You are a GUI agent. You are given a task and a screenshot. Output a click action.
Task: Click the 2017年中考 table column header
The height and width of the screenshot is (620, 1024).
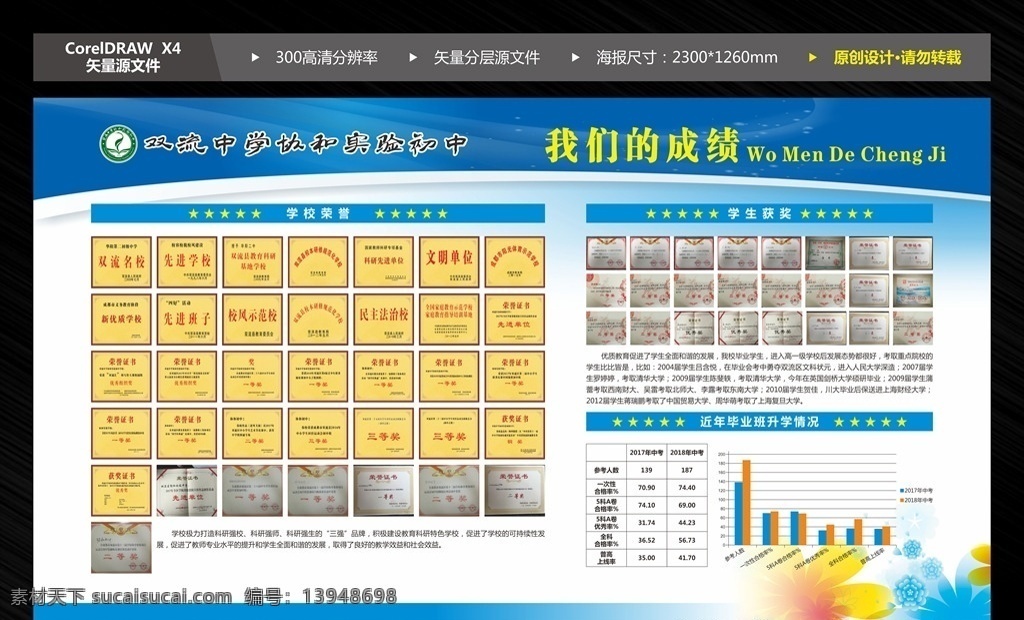pyautogui.click(x=647, y=452)
